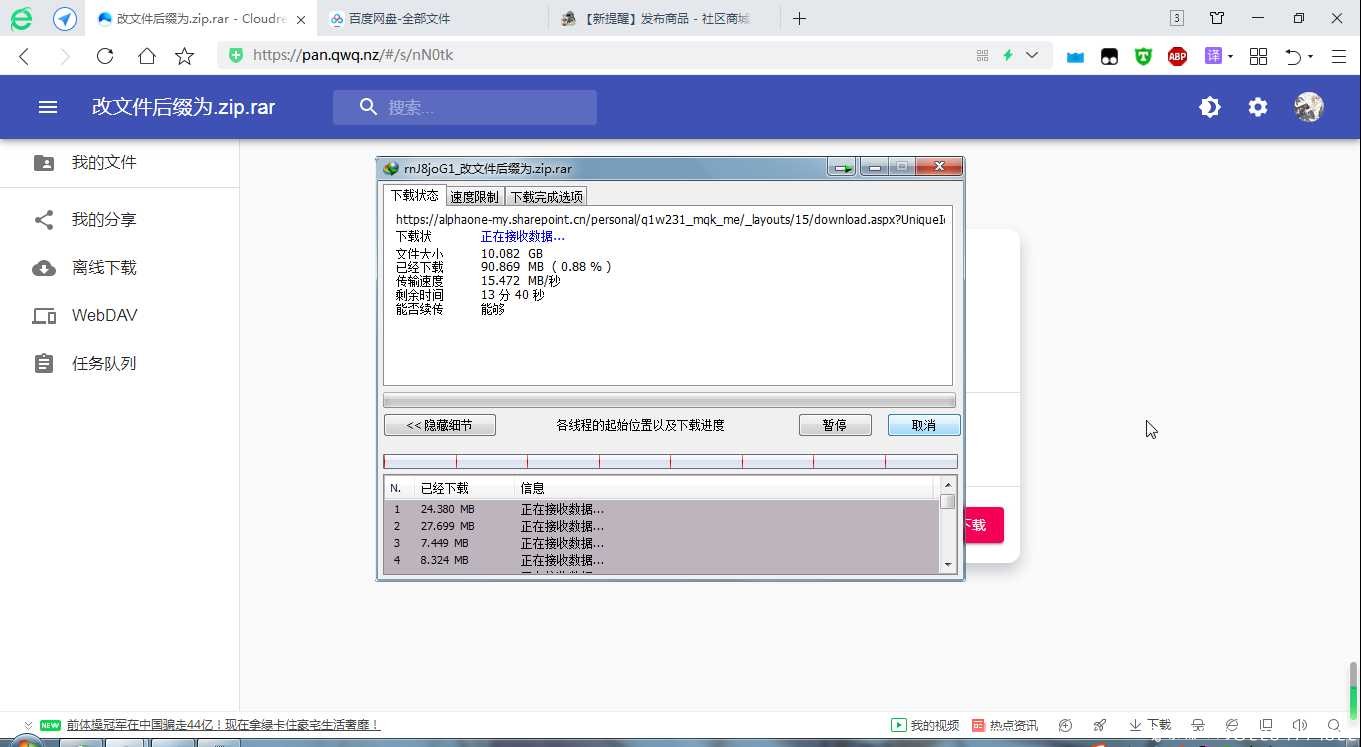1361x747 pixels.
Task: Sort by the 已经下载 column header
Action: 465,488
